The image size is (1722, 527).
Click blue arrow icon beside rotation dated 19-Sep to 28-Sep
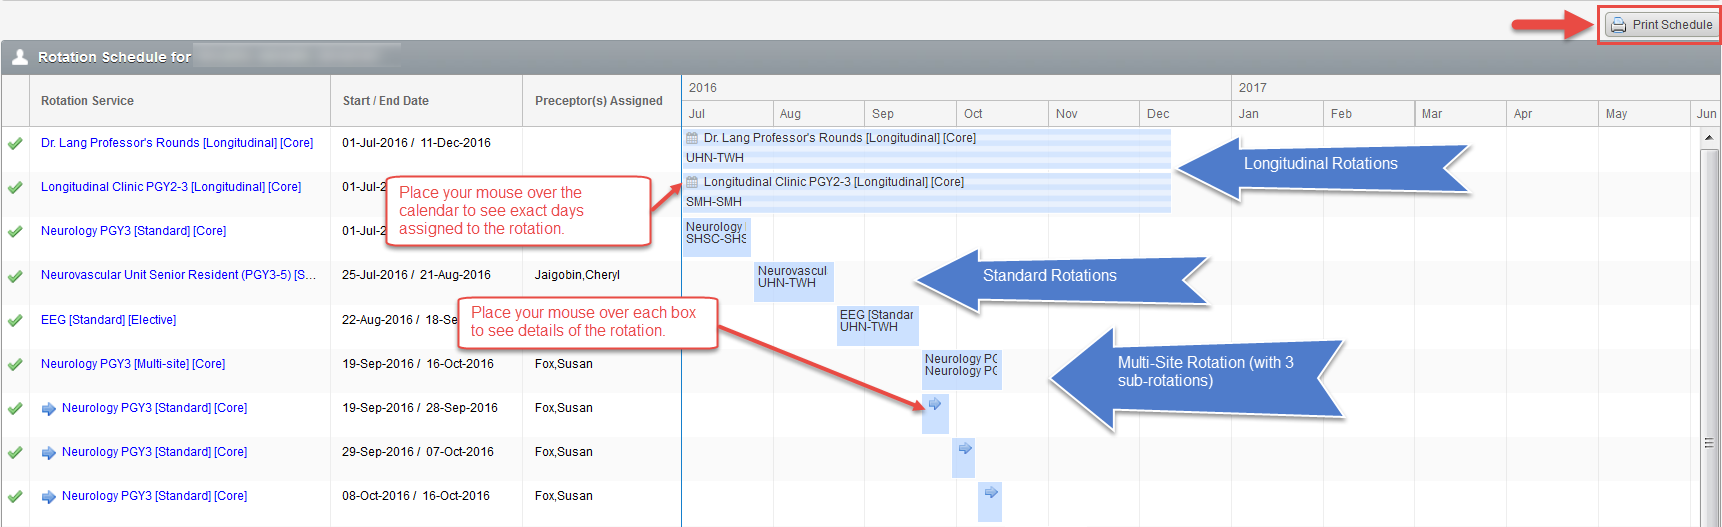(x=49, y=408)
